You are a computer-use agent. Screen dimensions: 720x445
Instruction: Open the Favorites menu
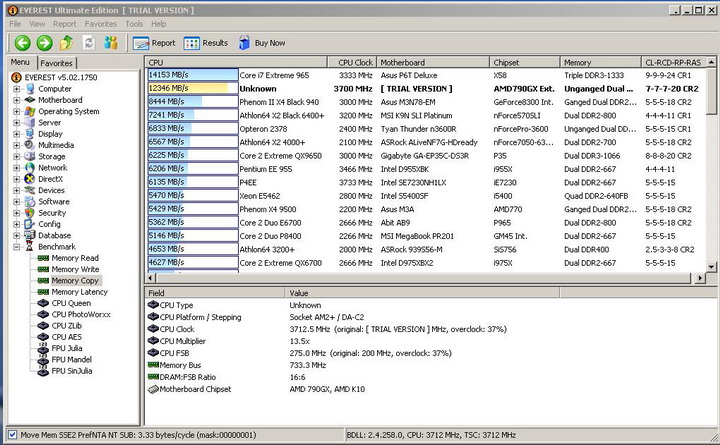(101, 24)
